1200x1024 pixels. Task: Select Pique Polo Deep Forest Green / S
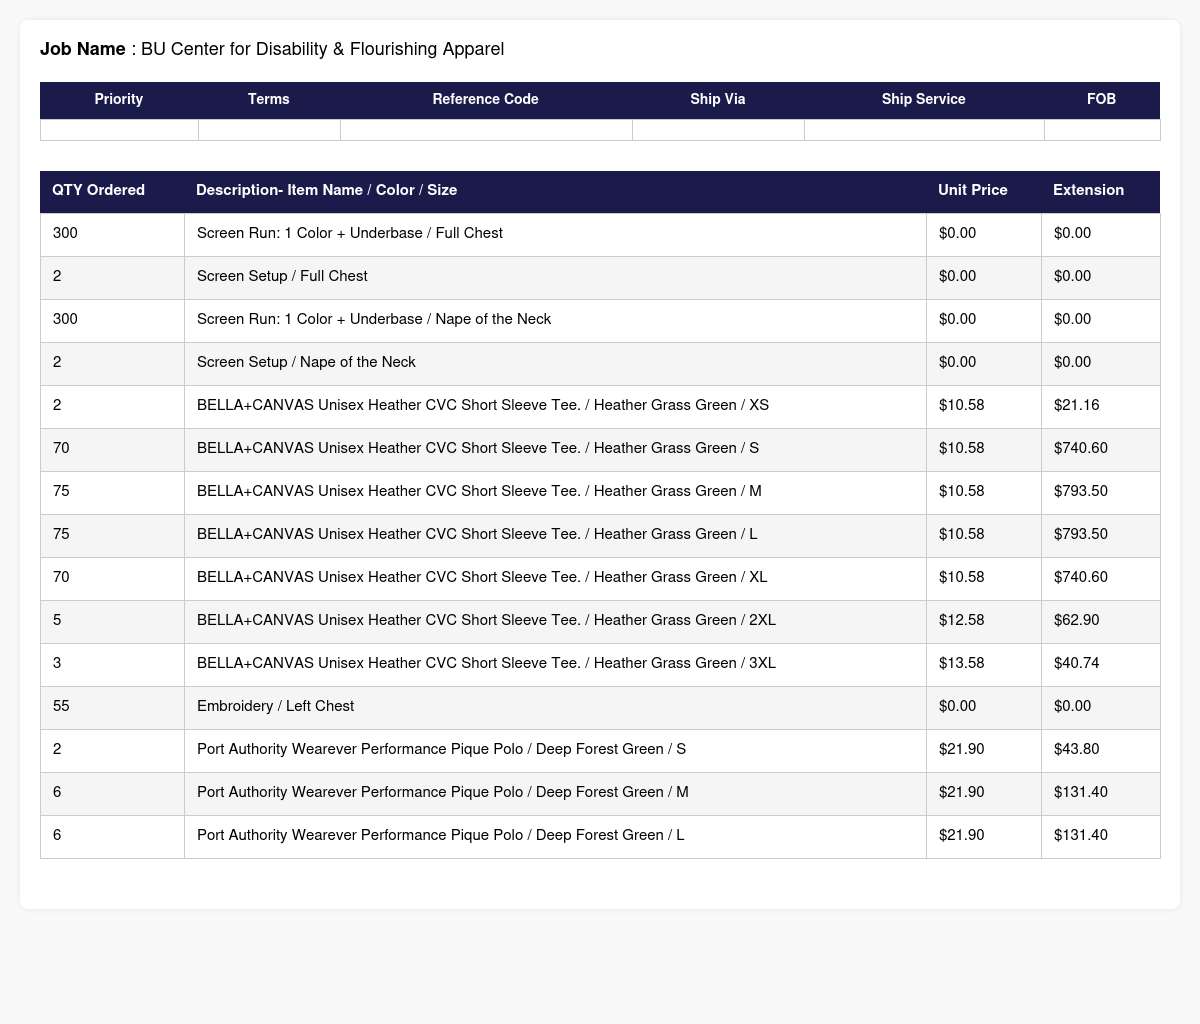(x=441, y=749)
